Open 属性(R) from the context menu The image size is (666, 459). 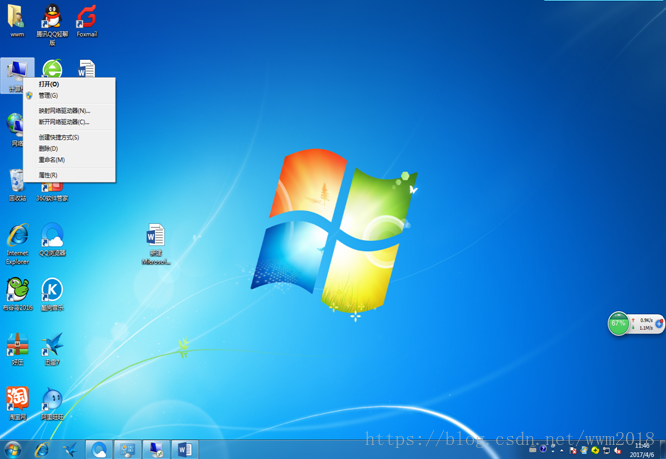click(x=69, y=175)
